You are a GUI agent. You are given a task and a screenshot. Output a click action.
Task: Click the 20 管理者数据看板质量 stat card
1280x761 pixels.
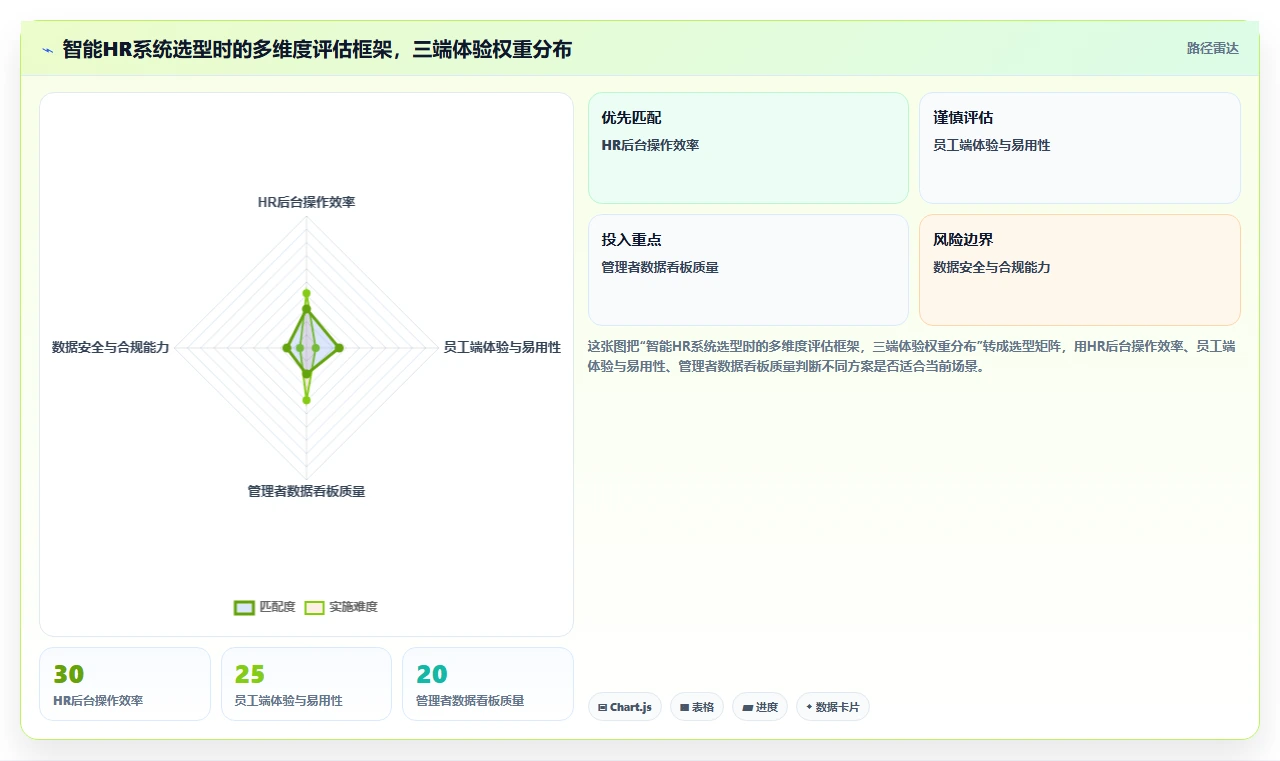tap(488, 684)
